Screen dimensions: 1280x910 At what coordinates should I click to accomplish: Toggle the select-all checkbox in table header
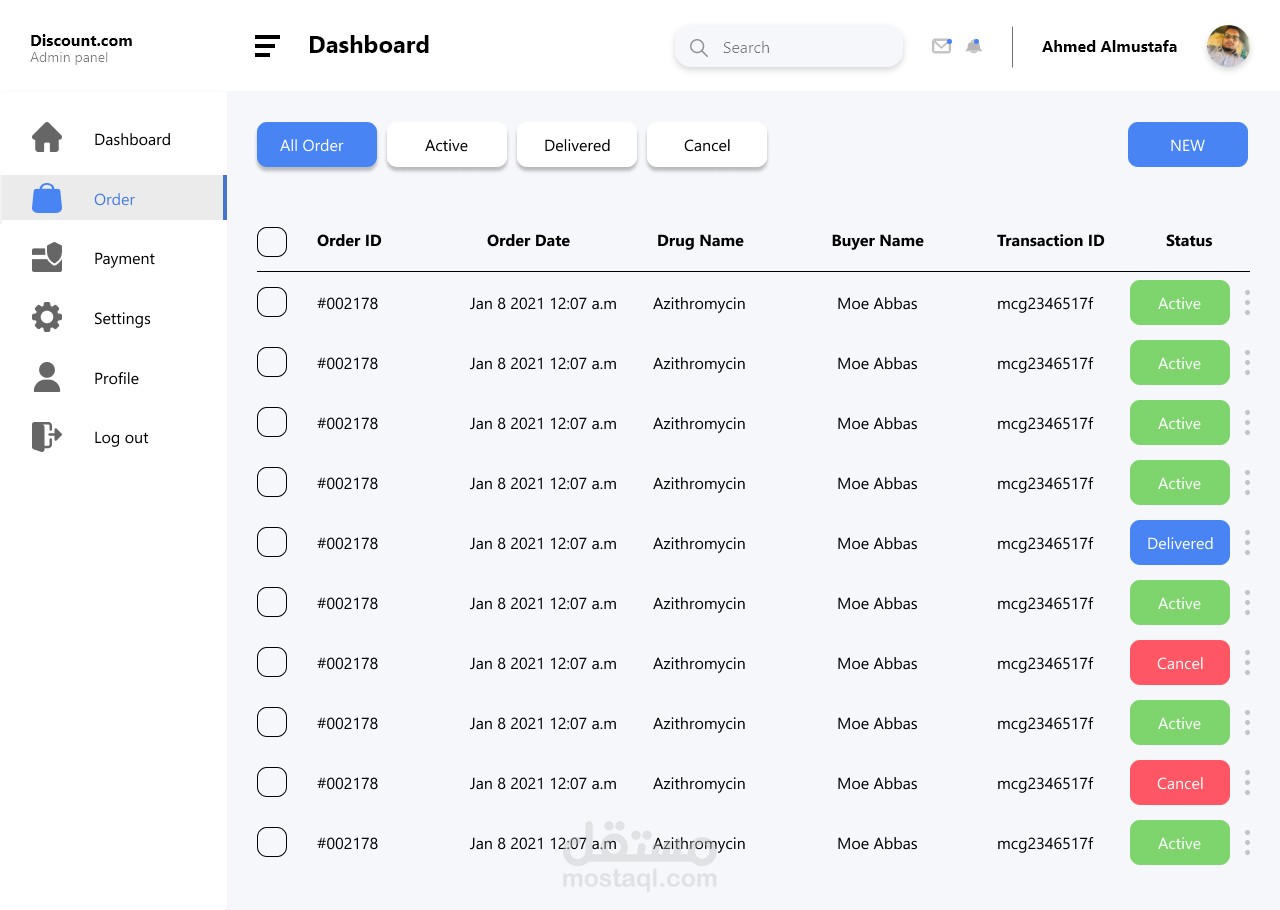coord(272,242)
